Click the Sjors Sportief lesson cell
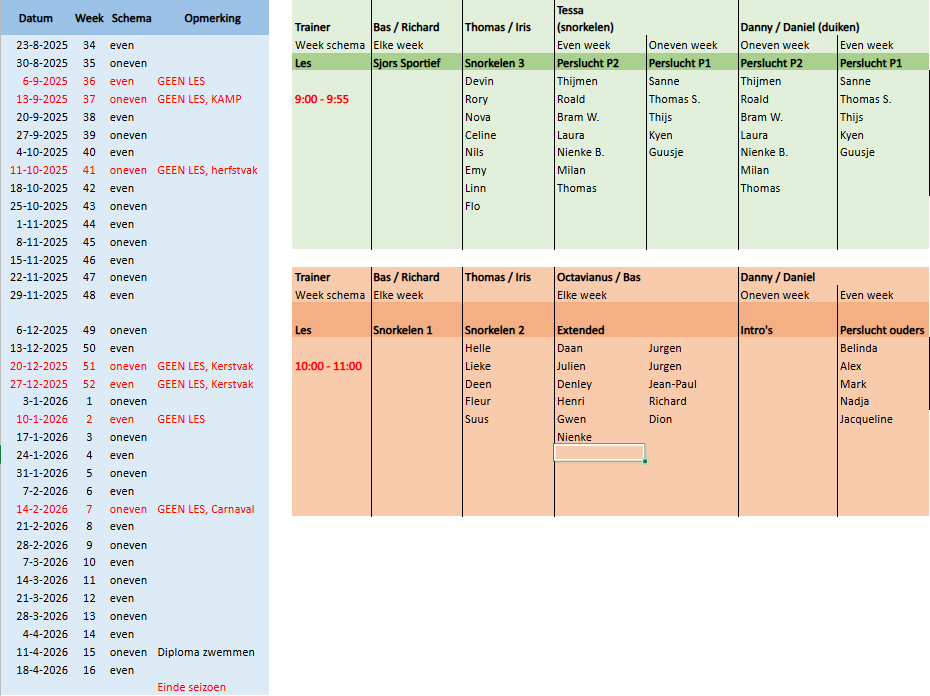 point(407,63)
